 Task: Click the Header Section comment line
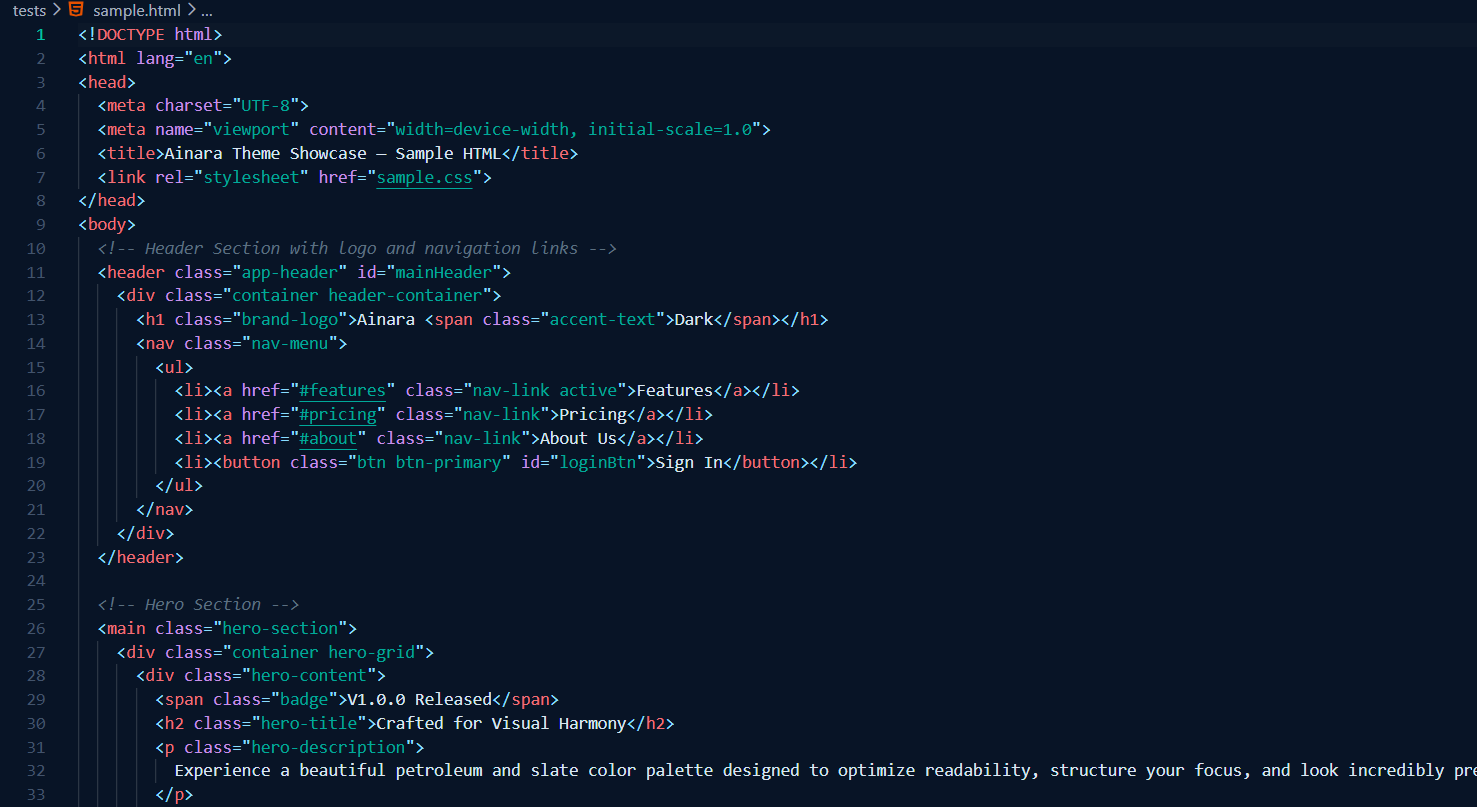point(357,248)
